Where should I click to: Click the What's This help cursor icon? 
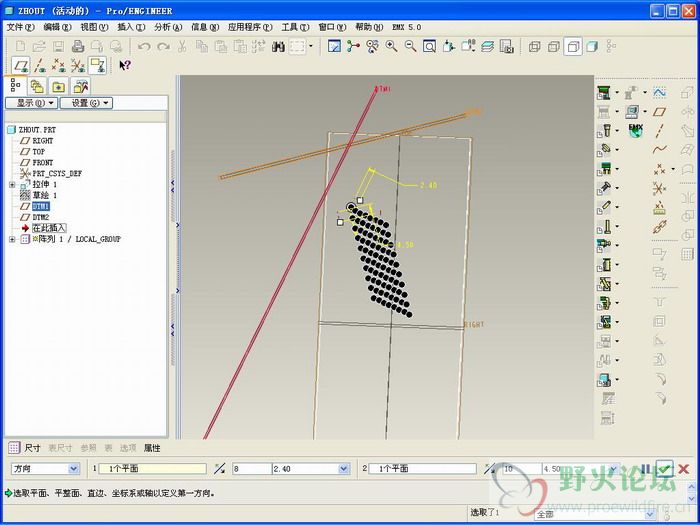point(125,66)
